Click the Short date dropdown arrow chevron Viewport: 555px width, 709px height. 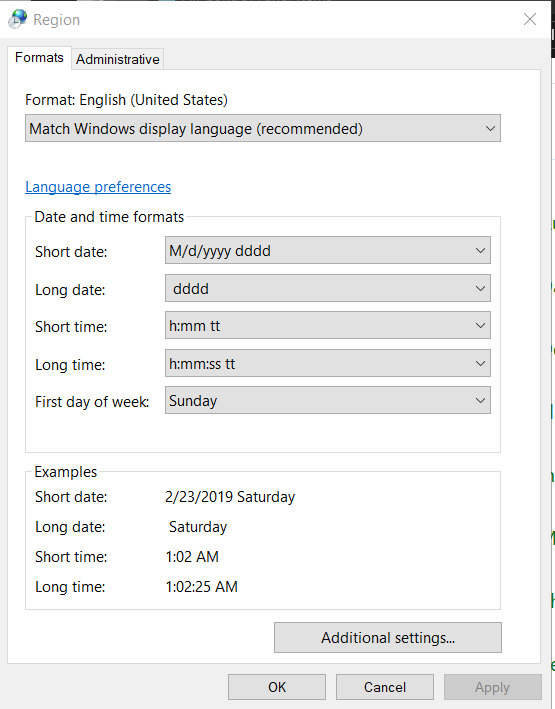(x=480, y=251)
